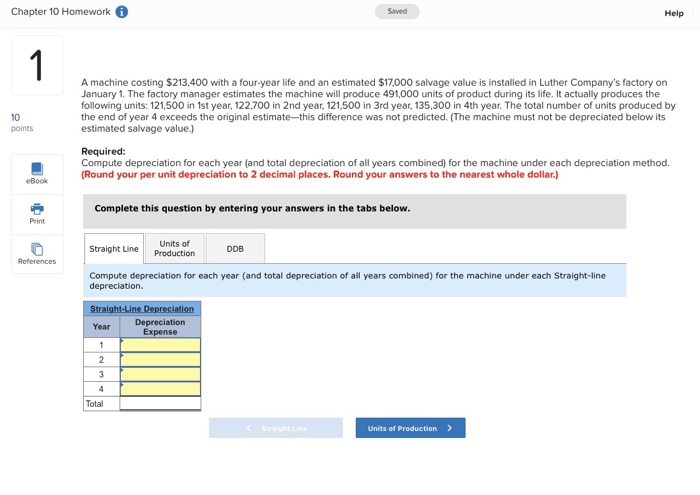Click the question number 1 box
The height and width of the screenshot is (495, 700).
[37, 65]
